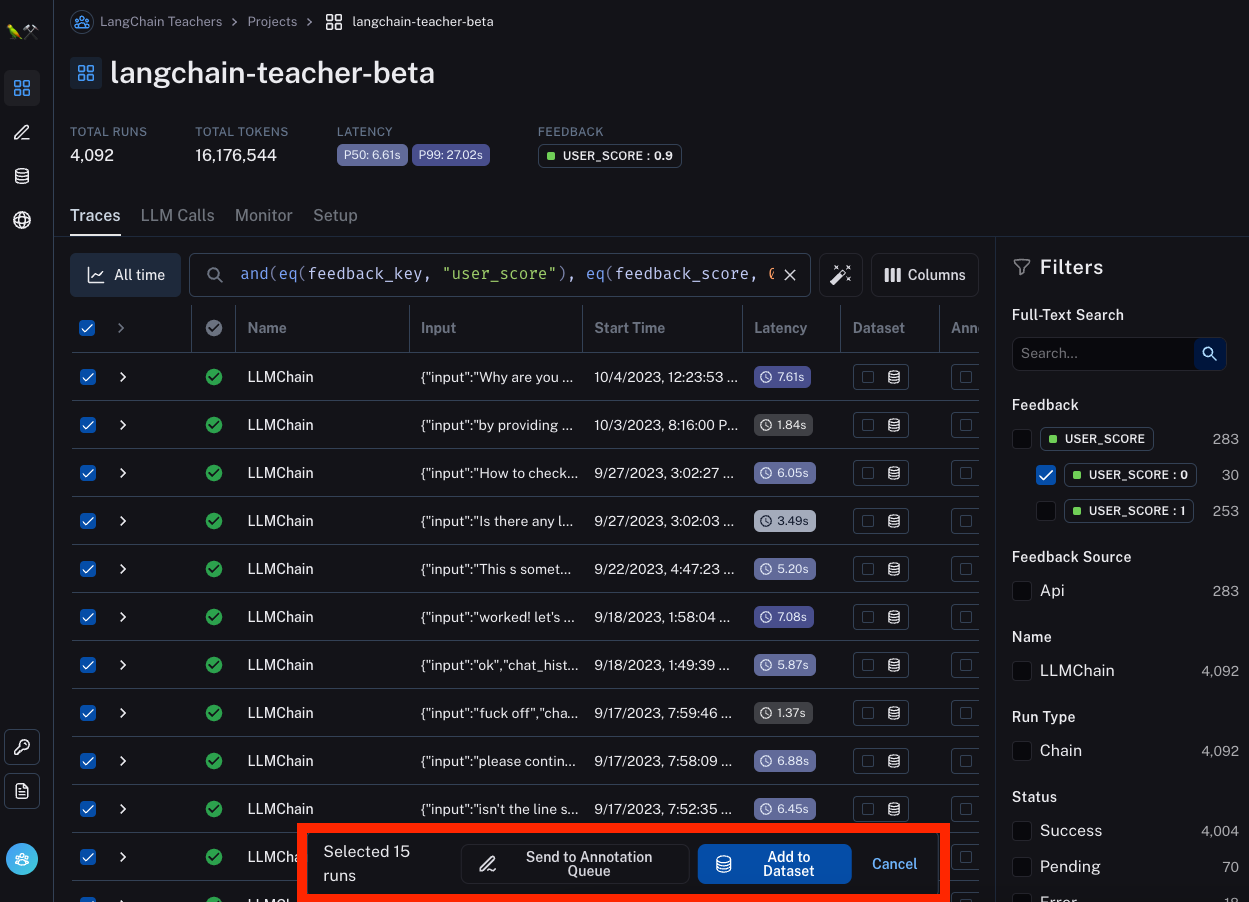Click the LangChain Teachers organization icon
The height and width of the screenshot is (902, 1249).
(x=82, y=21)
